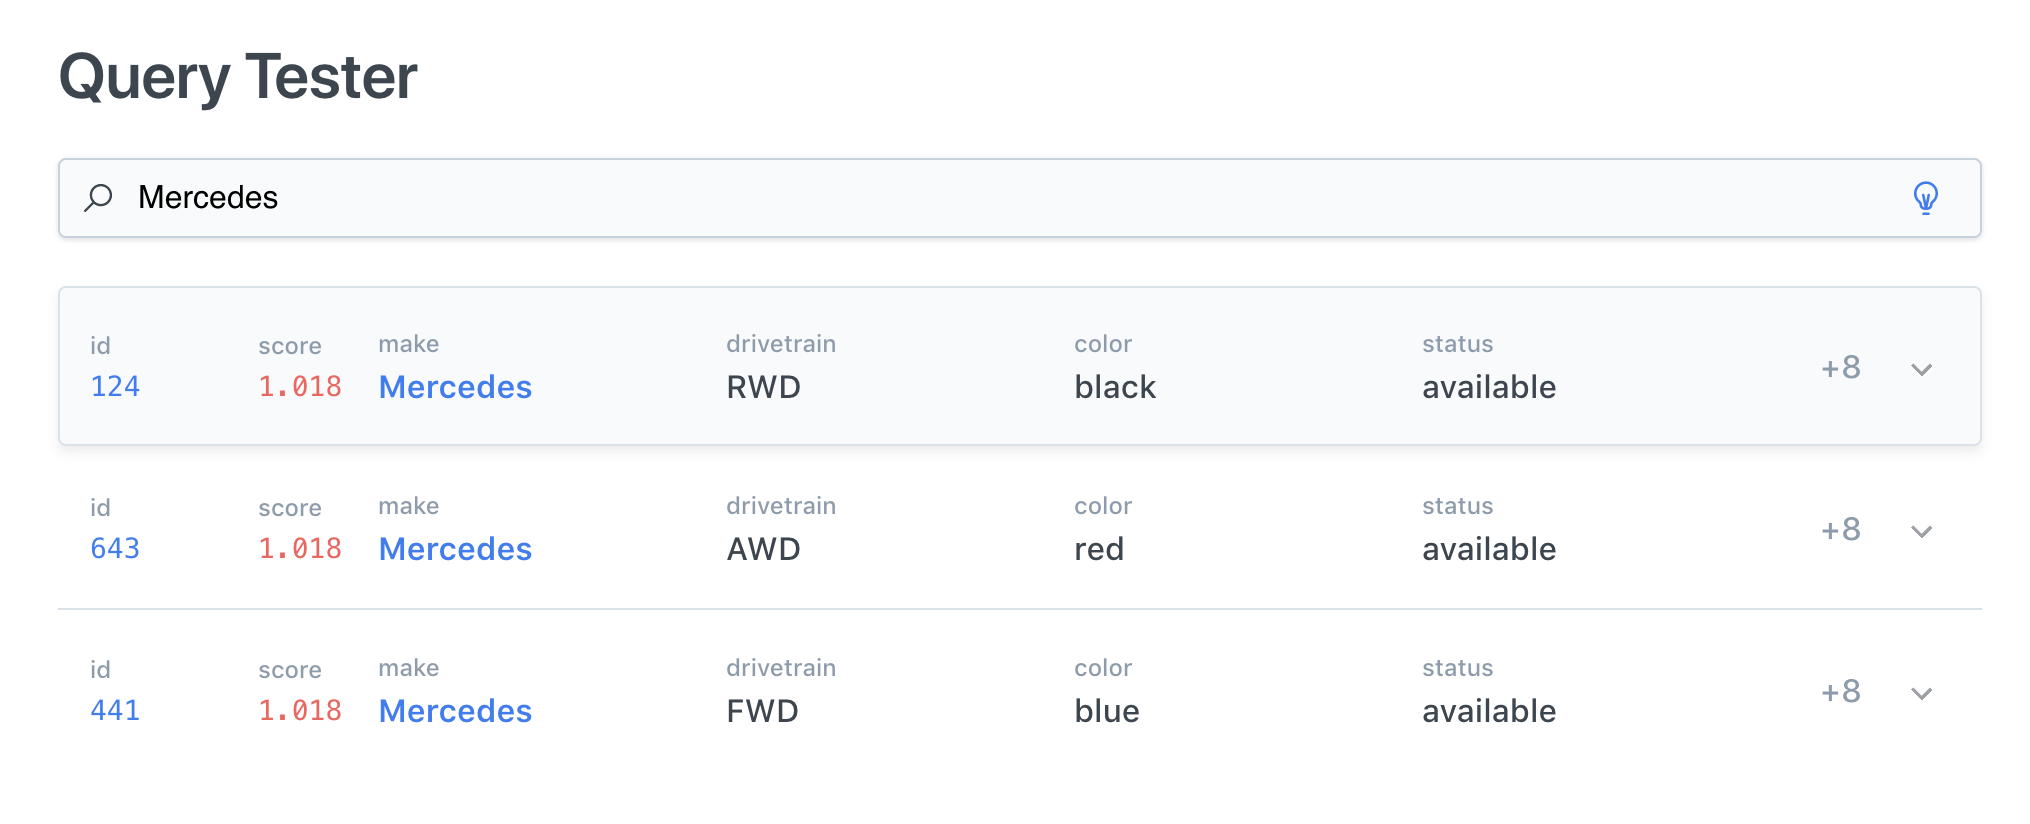
Task: Click the score 1.018 in the top result
Action: (x=300, y=385)
